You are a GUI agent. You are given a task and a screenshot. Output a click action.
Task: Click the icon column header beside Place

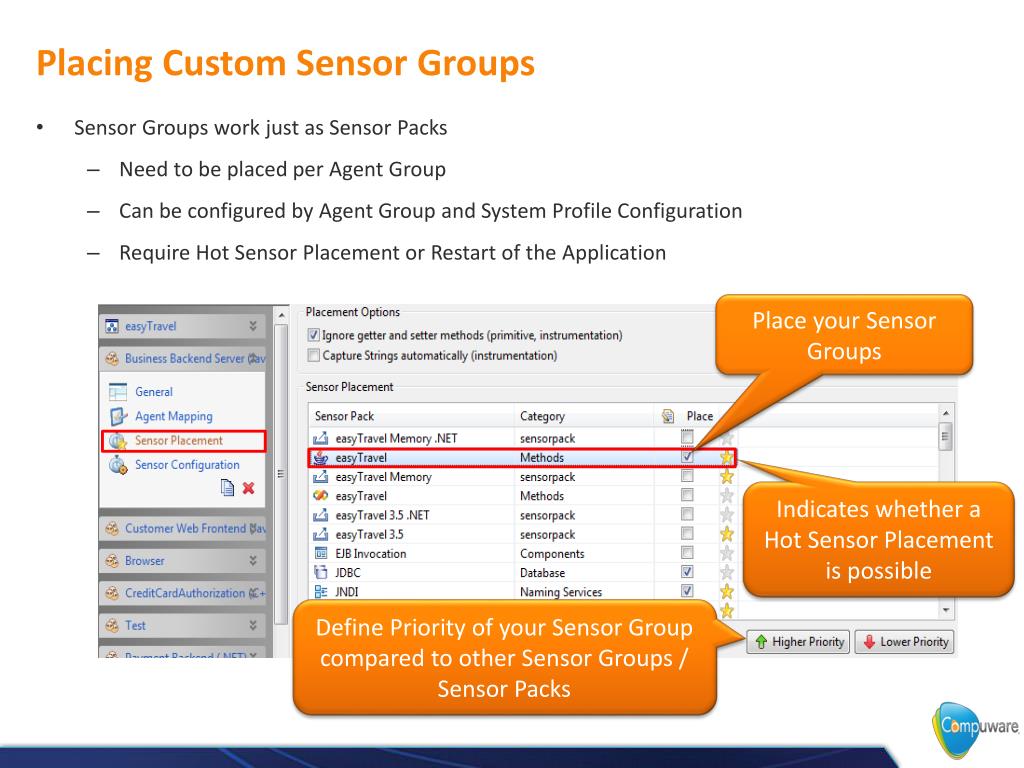point(667,416)
